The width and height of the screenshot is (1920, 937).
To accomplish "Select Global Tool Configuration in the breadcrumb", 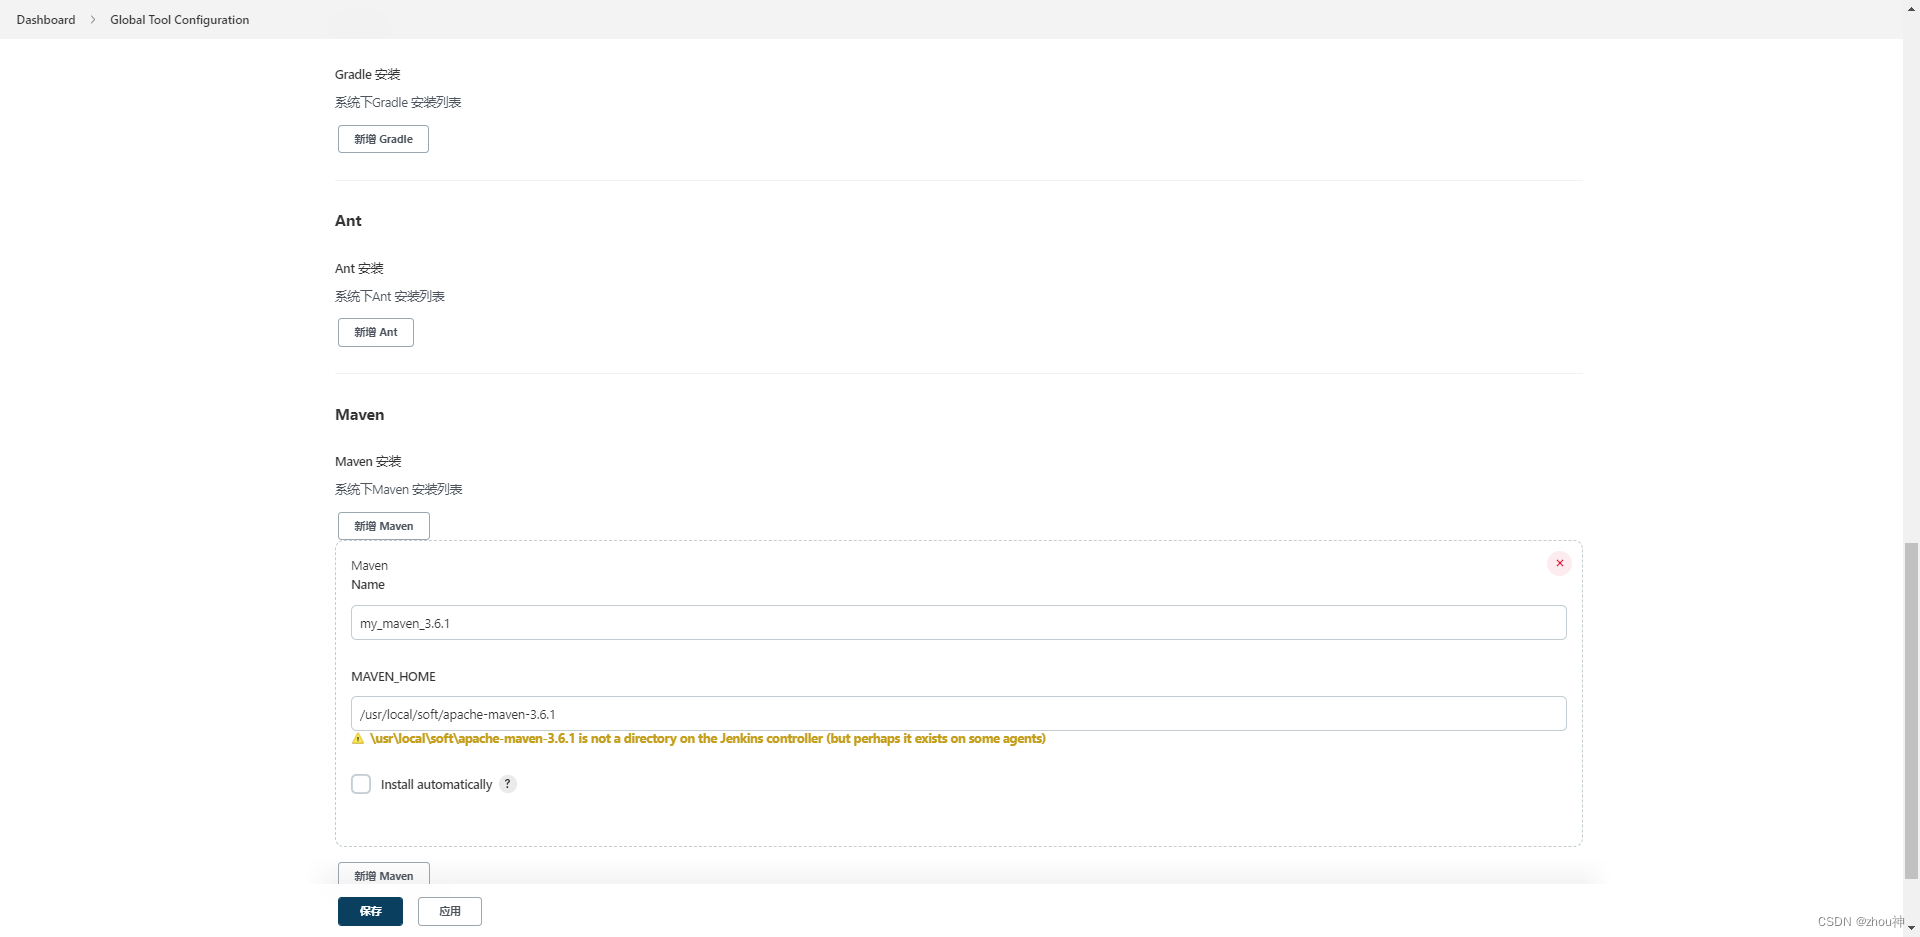I will point(179,19).
